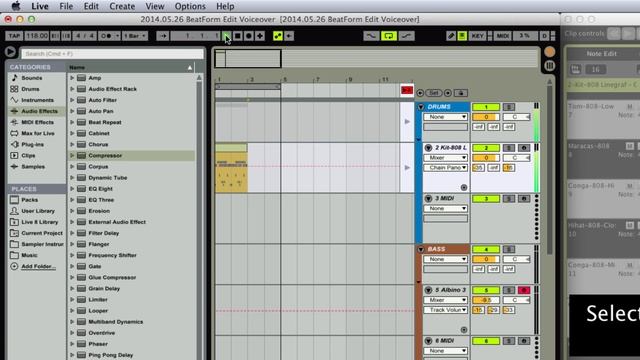This screenshot has width=640, height=360.
Task: Select Clips category in browser
Action: [x=28, y=156]
